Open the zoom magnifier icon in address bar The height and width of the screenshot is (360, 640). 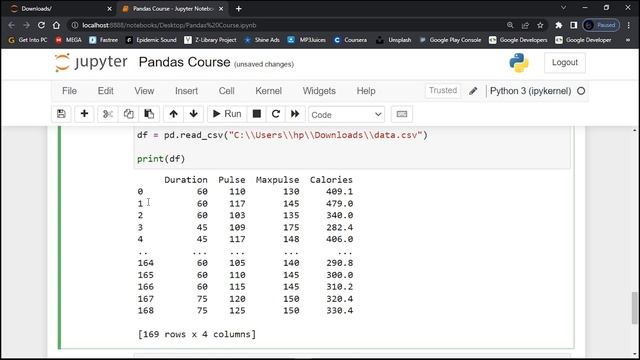[x=510, y=25]
